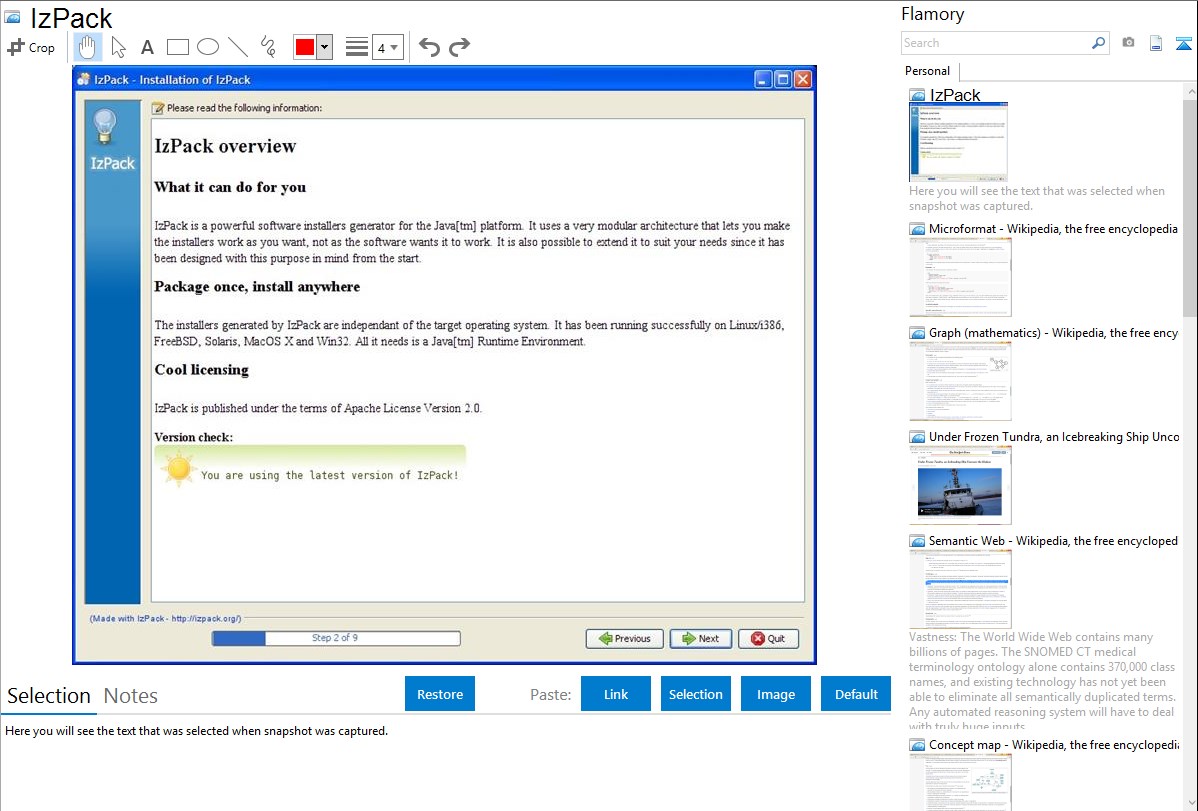This screenshot has height=811, width=1198.
Task: Click Quit in the IzPack installer
Action: [x=769, y=638]
